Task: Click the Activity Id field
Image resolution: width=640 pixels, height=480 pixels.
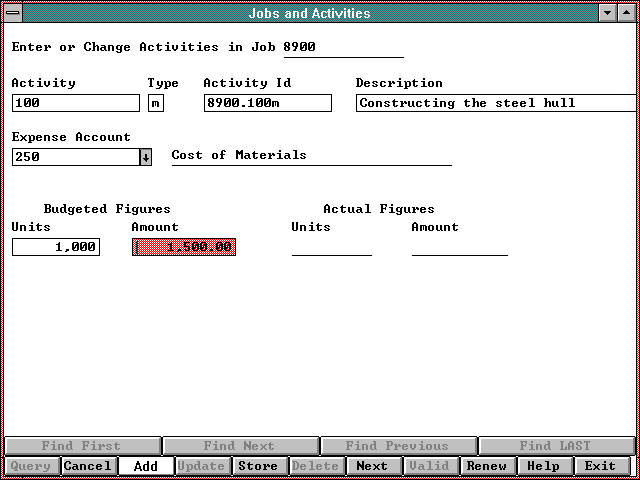Action: 267,103
